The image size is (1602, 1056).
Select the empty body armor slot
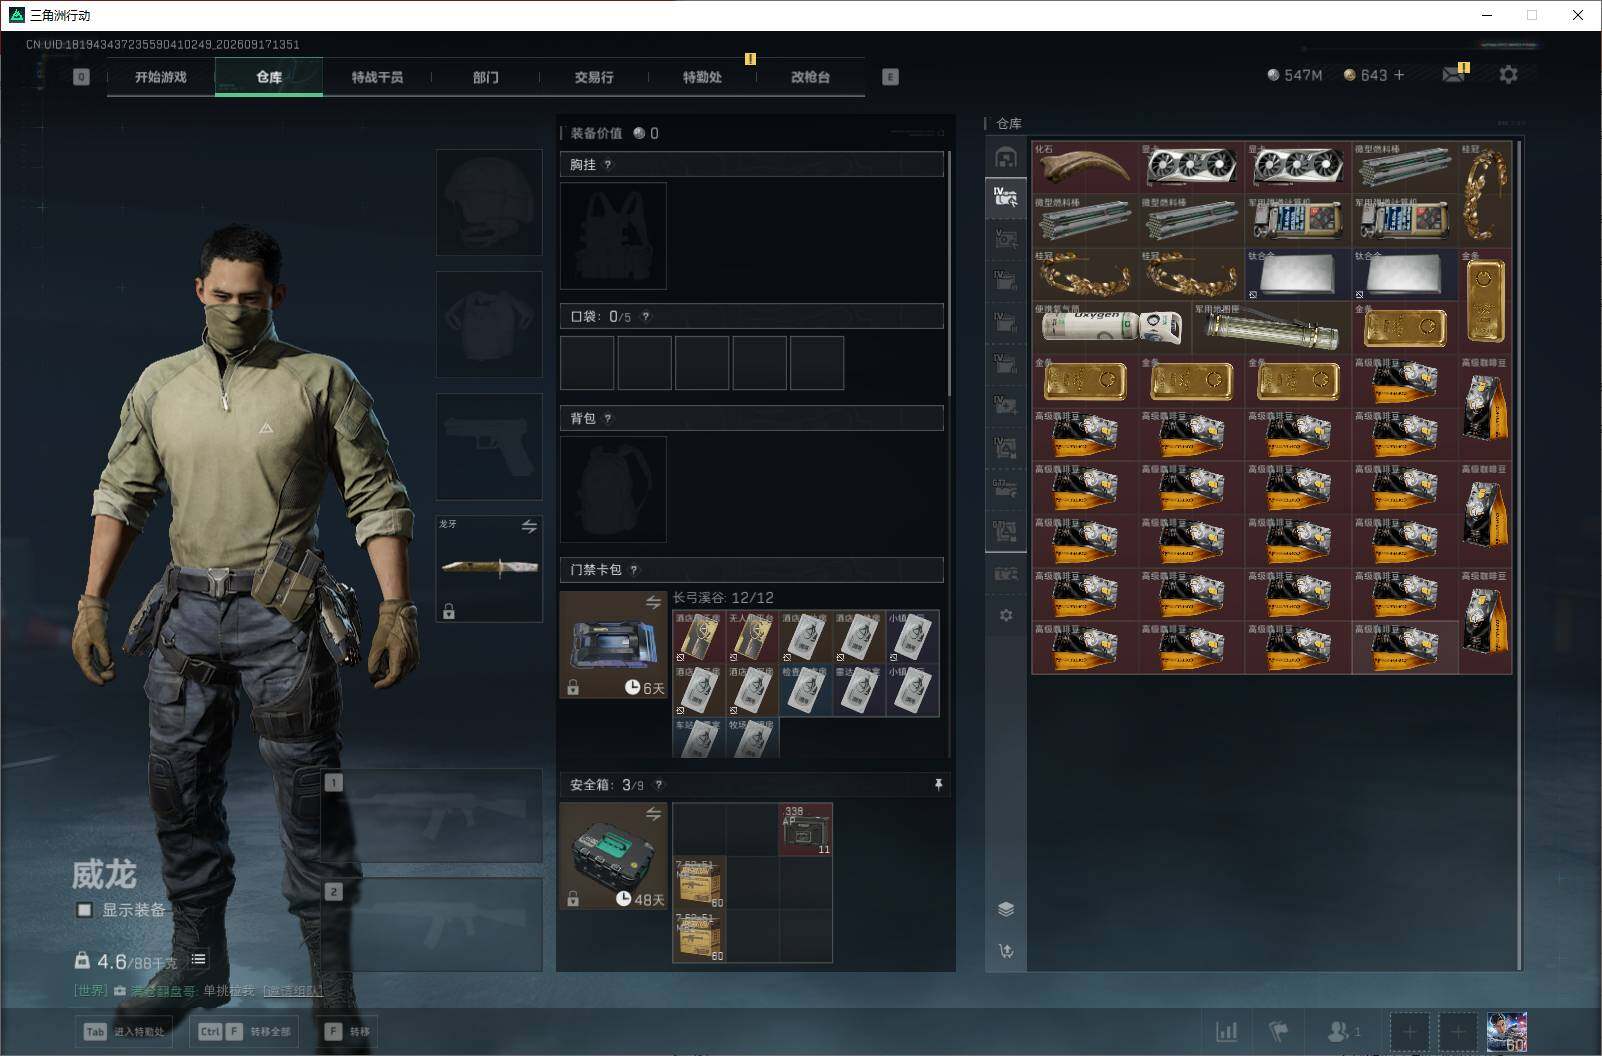coord(489,324)
